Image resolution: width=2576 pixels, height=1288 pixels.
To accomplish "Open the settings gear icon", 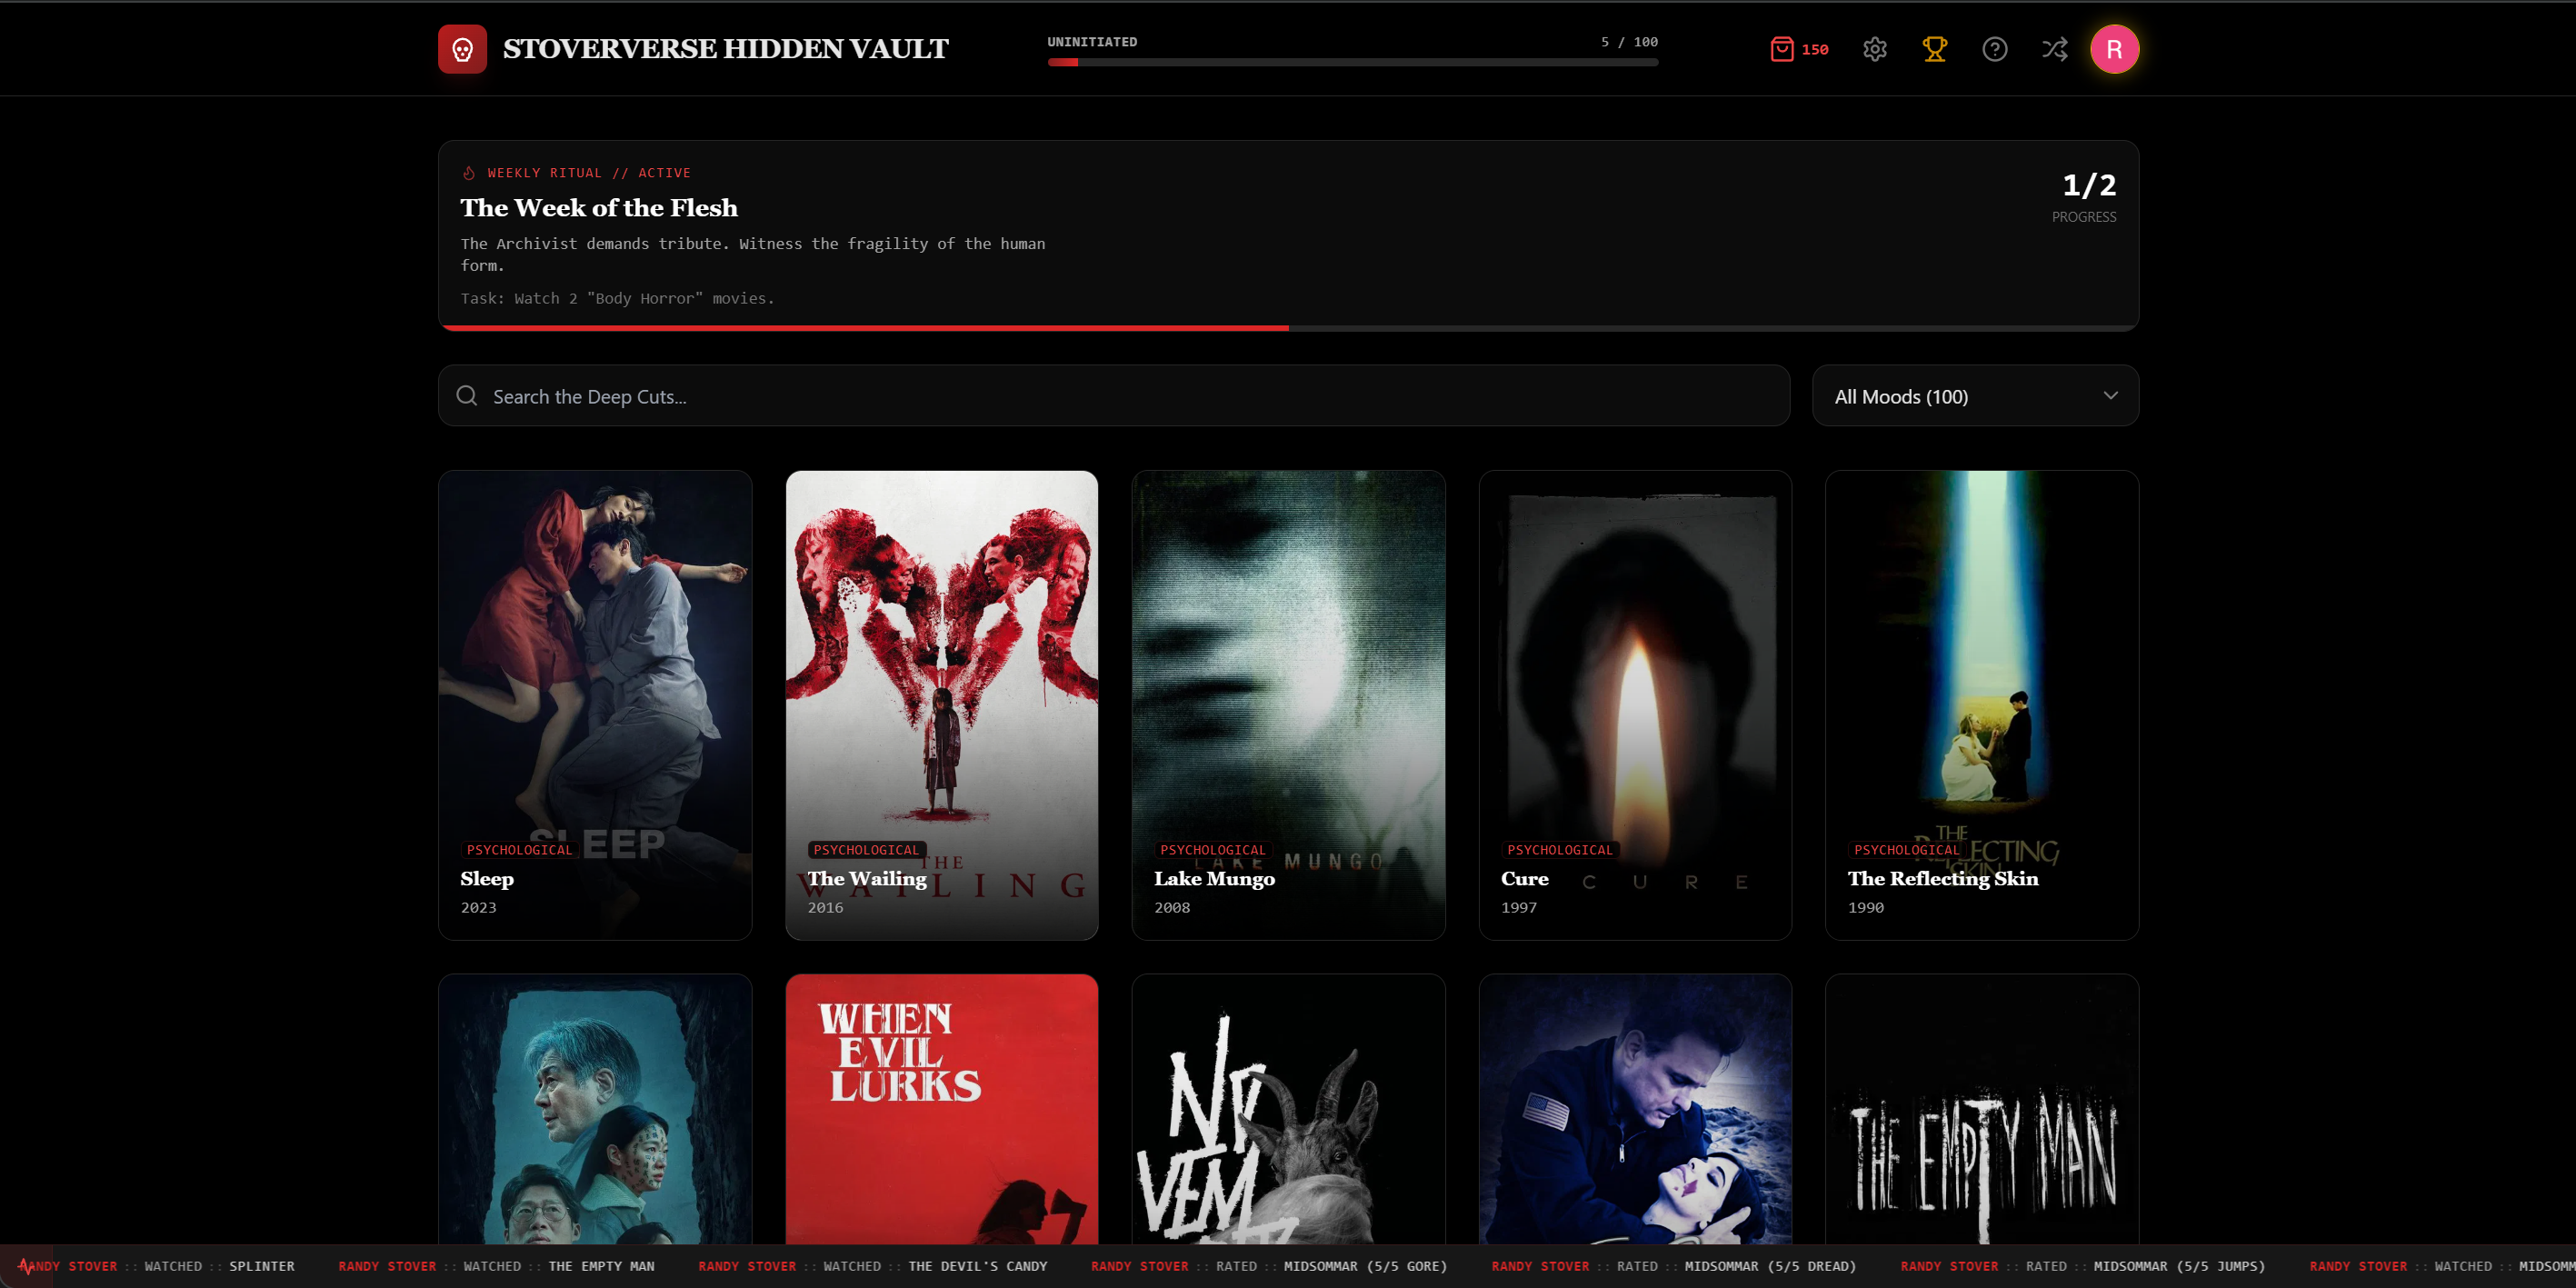I will click(x=1875, y=49).
